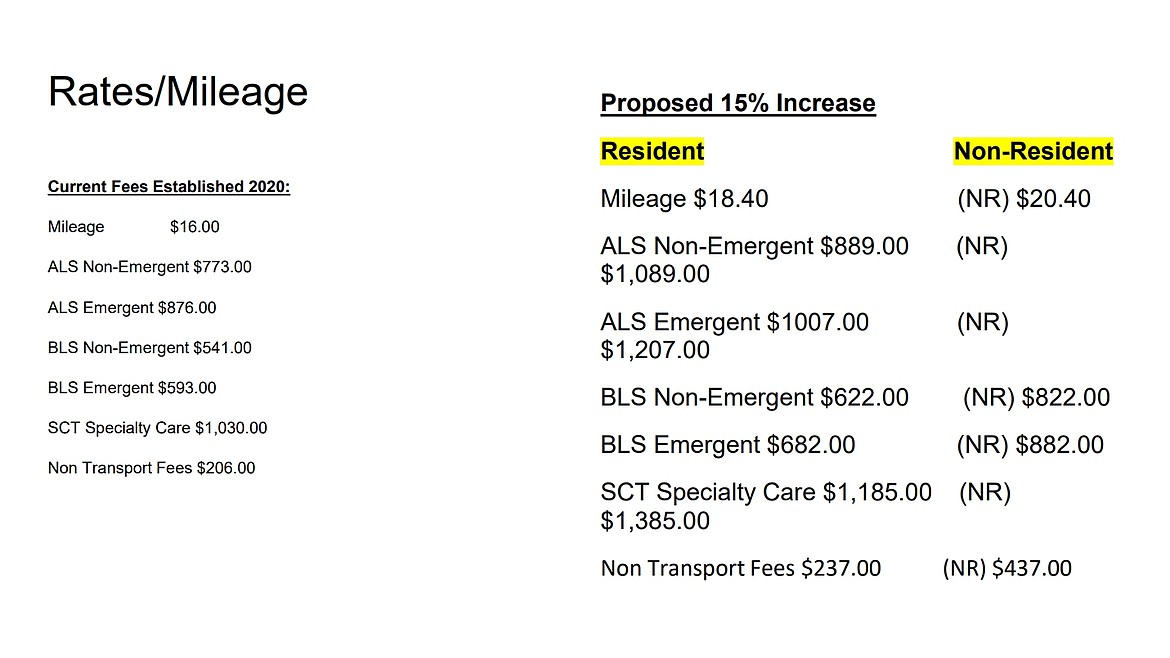This screenshot has height=658, width=1170.
Task: Select the highlighted Resident label
Action: pos(652,151)
